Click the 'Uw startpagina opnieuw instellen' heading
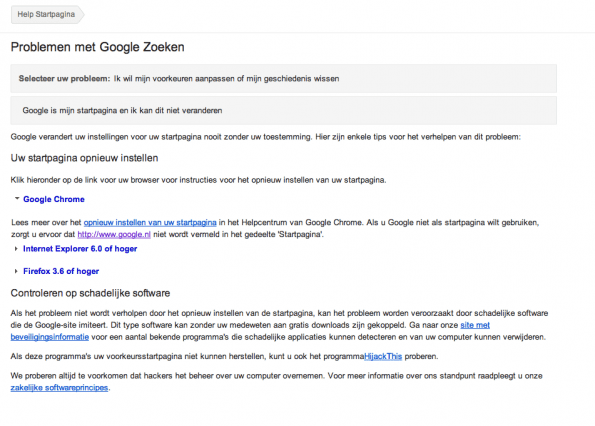Image resolution: width=595 pixels, height=426 pixels. 84,158
